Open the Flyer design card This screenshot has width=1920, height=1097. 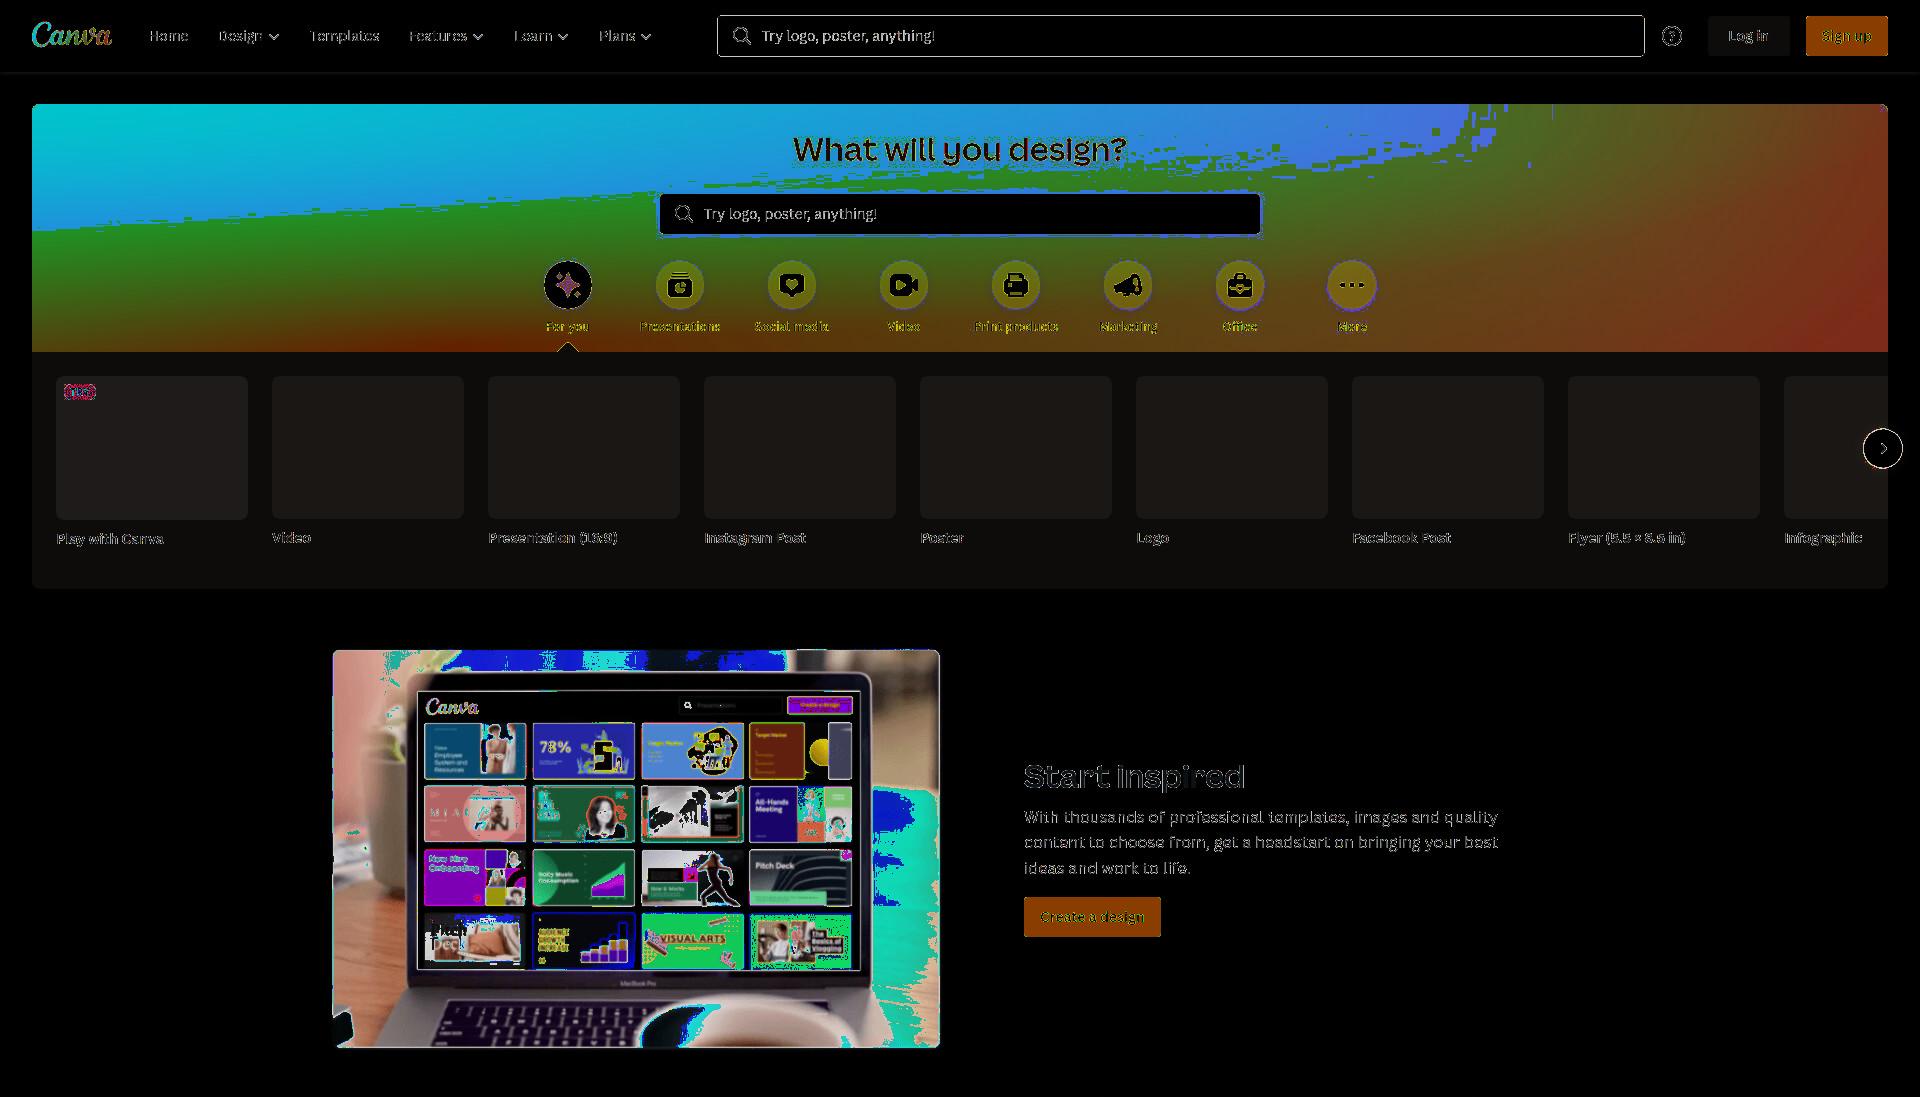click(x=1664, y=461)
